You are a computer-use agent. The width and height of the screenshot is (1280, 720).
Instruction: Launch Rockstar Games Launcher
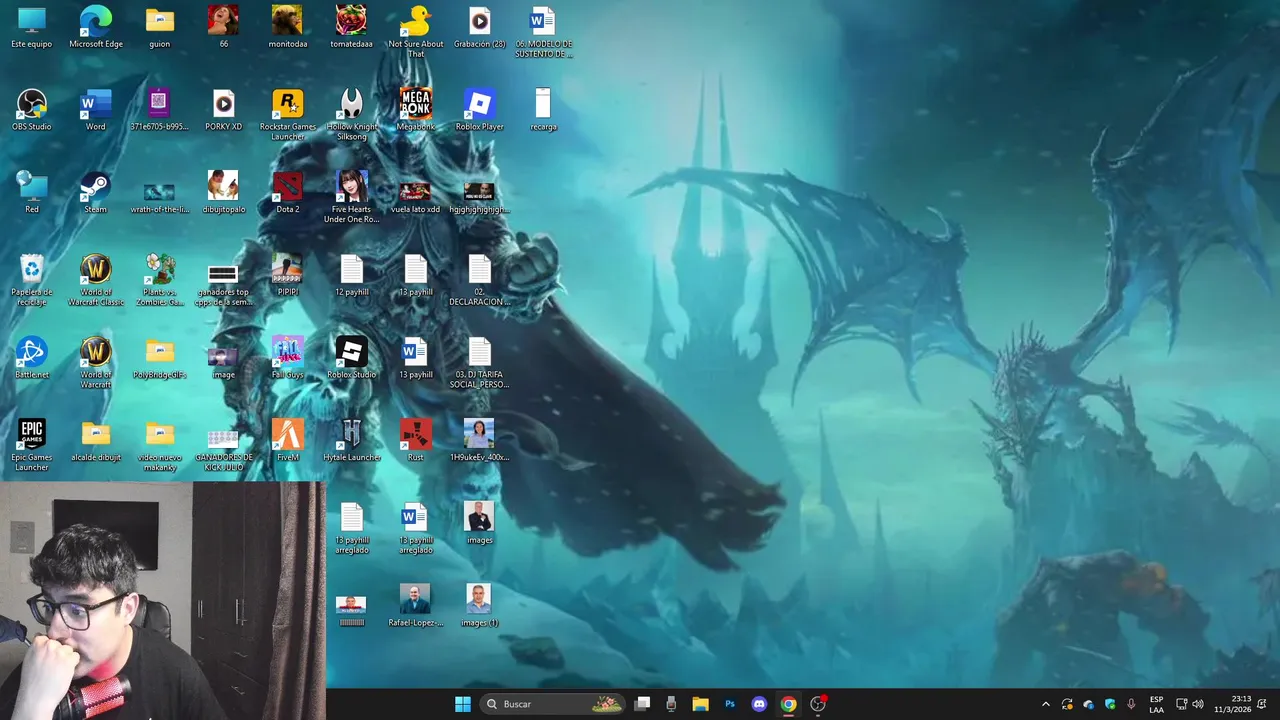[288, 114]
